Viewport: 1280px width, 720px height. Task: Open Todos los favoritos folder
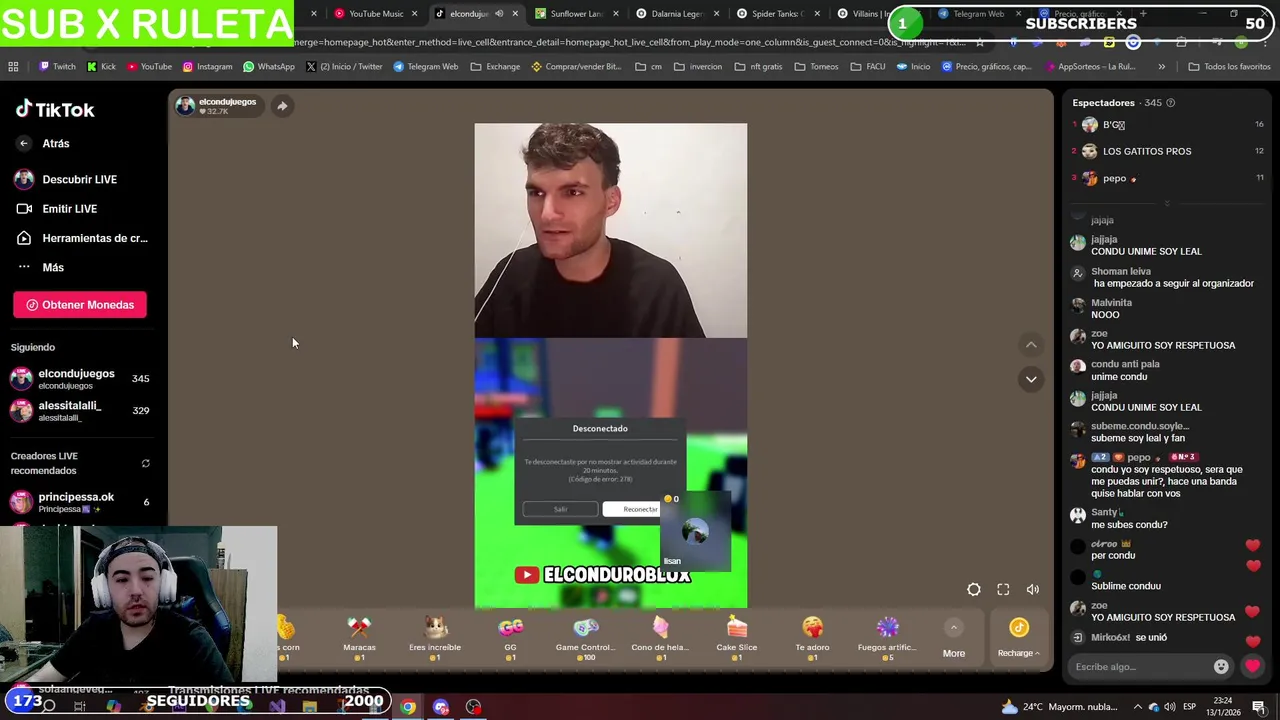click(x=1229, y=66)
